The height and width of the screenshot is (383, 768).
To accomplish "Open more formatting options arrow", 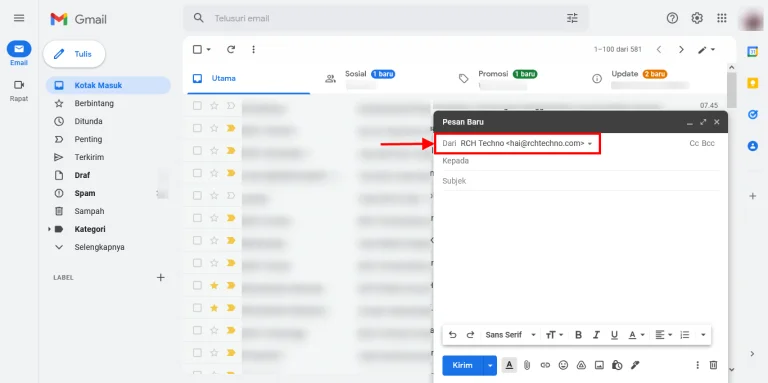I will (703, 335).
